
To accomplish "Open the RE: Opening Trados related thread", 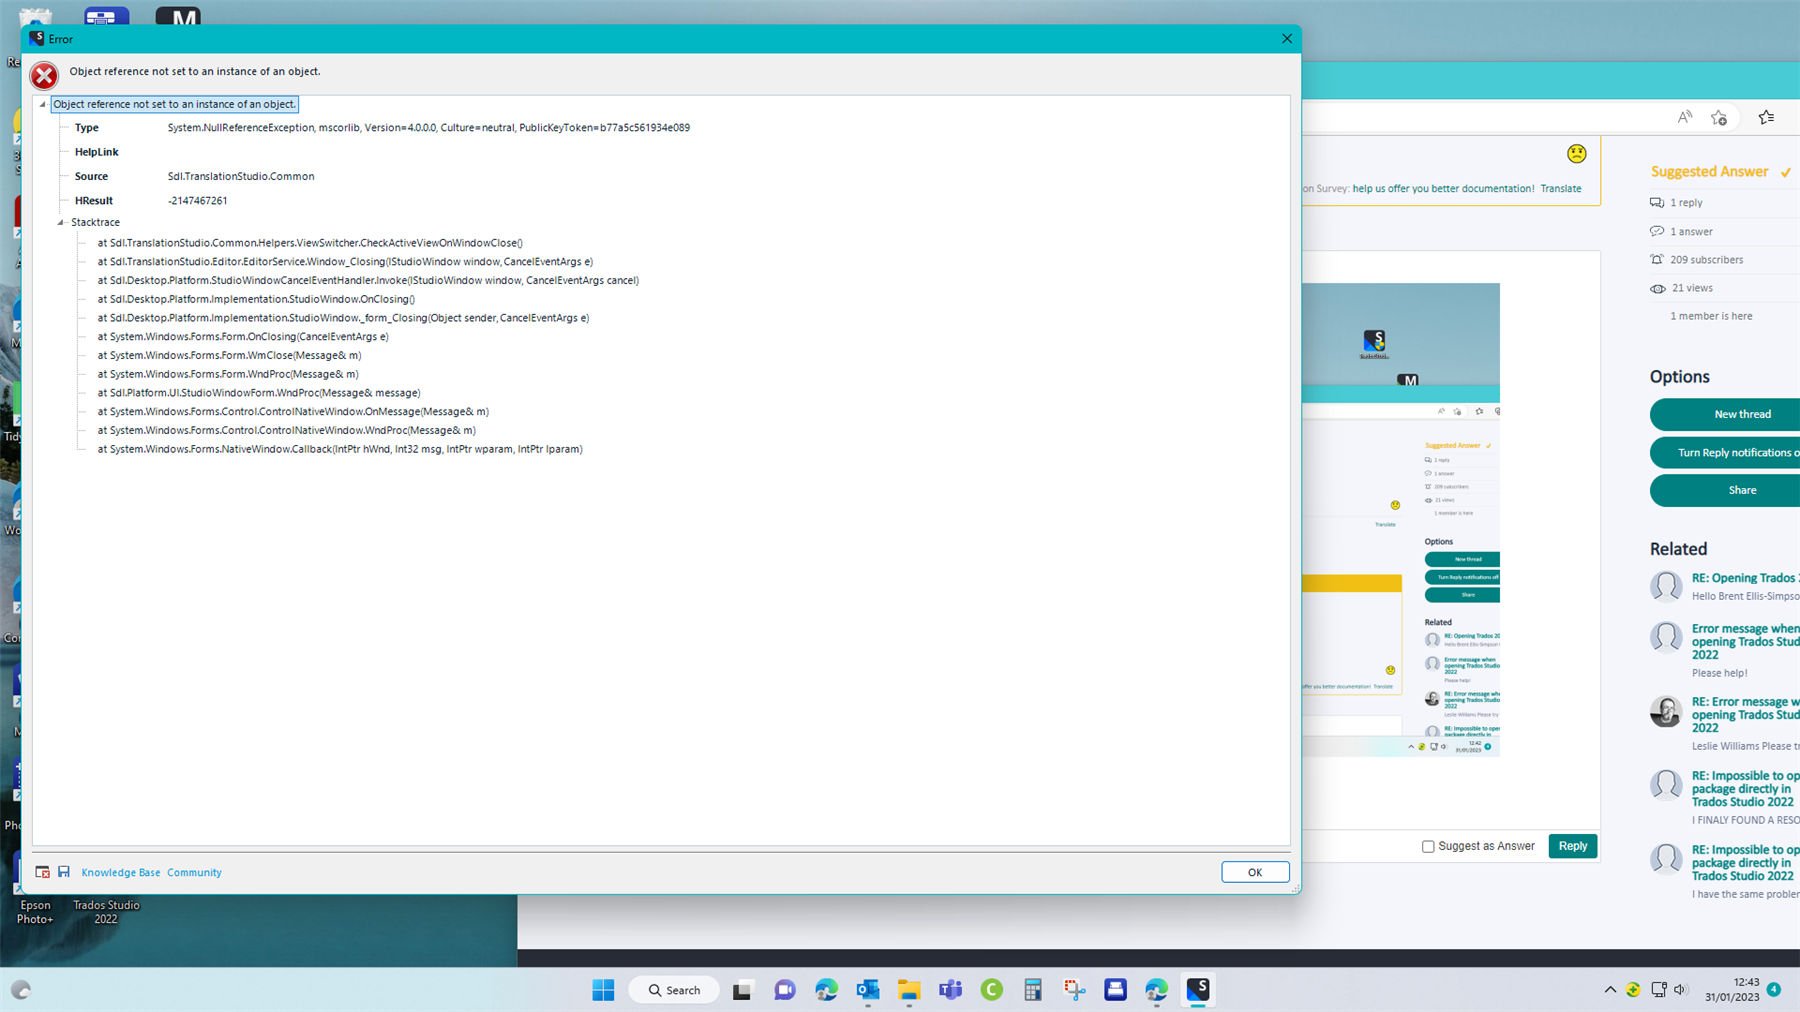I will pos(1745,578).
